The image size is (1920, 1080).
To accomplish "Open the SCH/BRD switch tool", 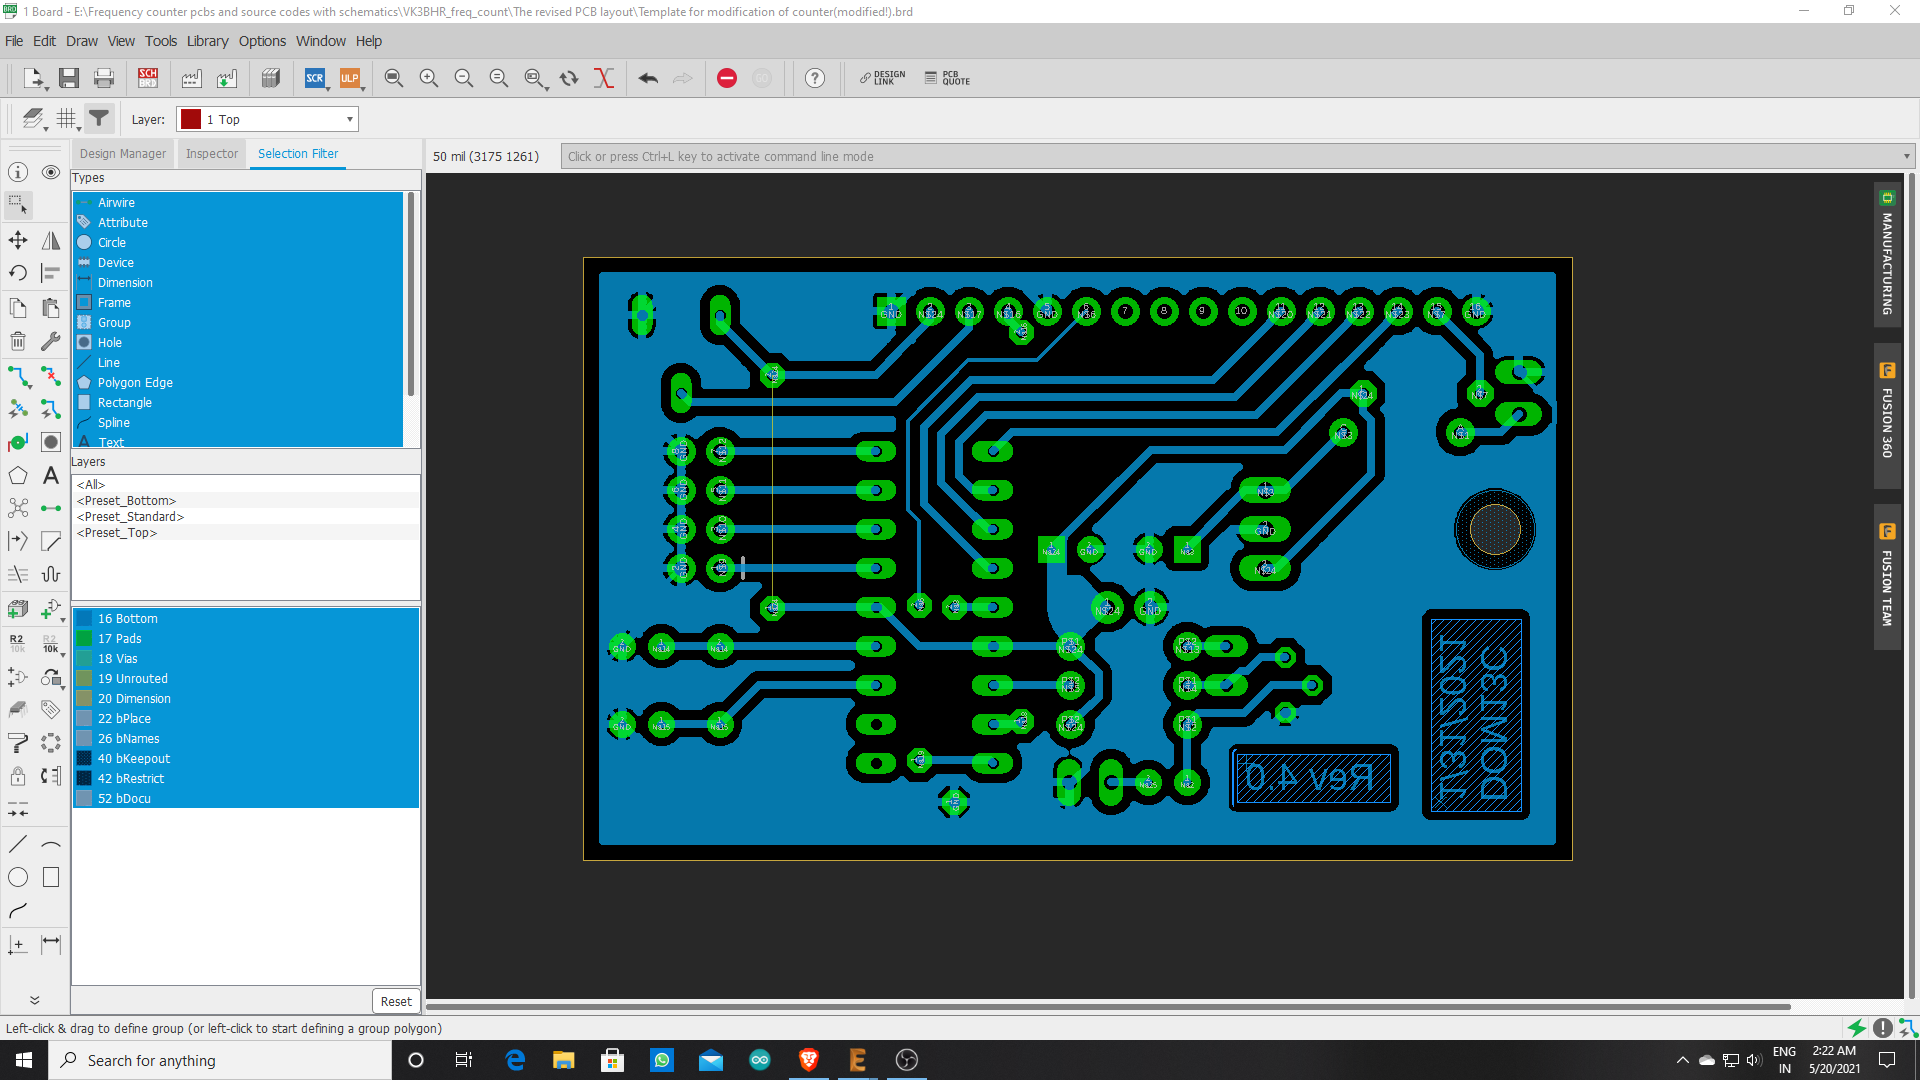I will point(147,77).
